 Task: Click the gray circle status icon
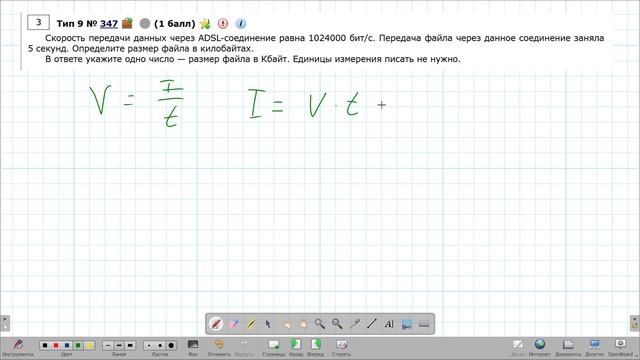[x=144, y=24]
